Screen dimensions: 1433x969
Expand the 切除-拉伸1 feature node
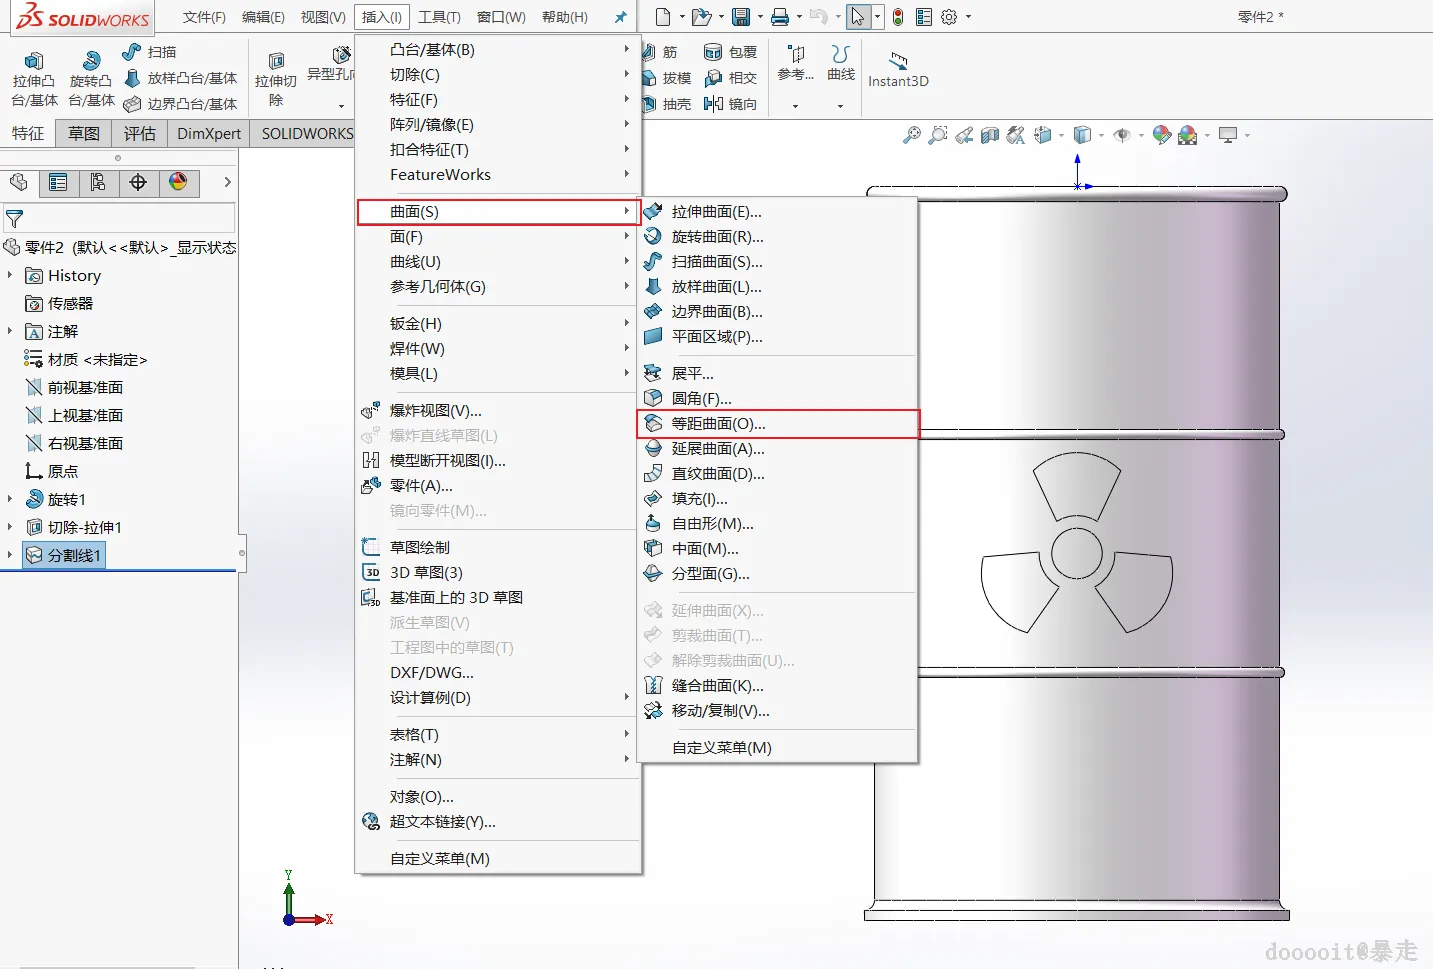10,527
